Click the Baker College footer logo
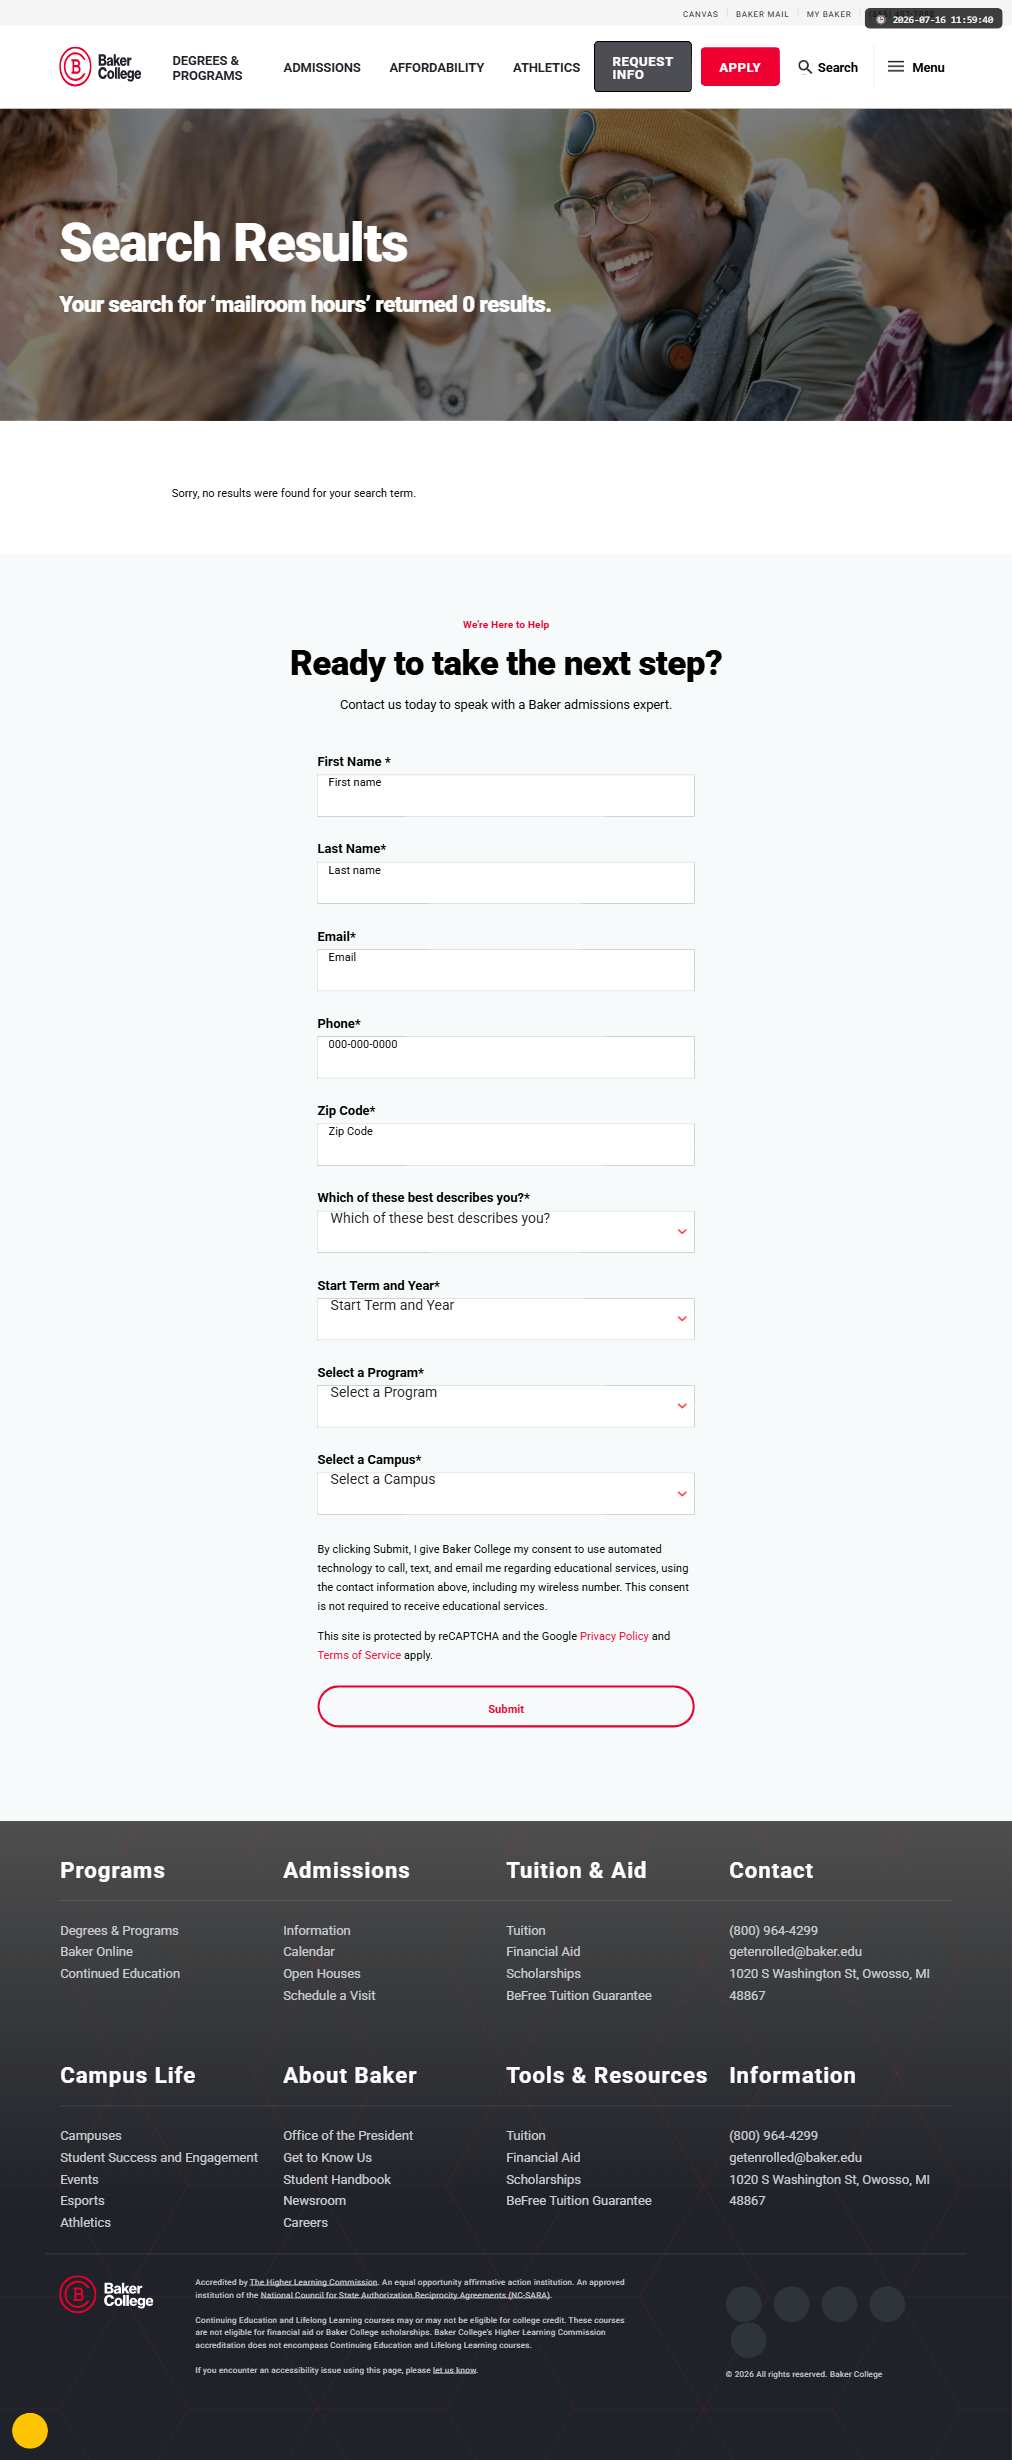Screen dimensions: 1012x2460 tap(107, 2294)
